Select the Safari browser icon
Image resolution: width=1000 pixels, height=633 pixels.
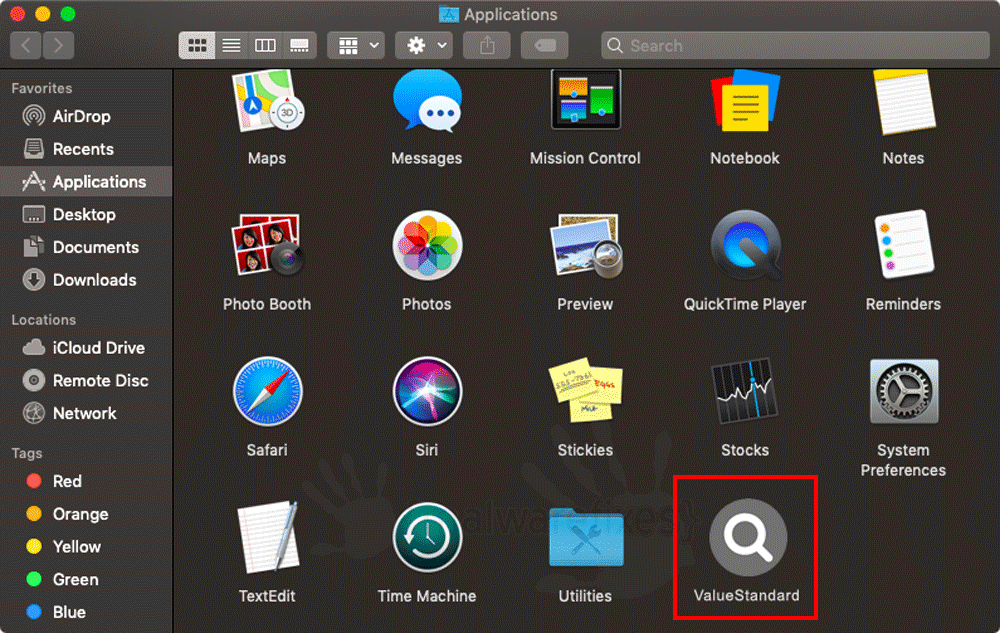click(267, 391)
